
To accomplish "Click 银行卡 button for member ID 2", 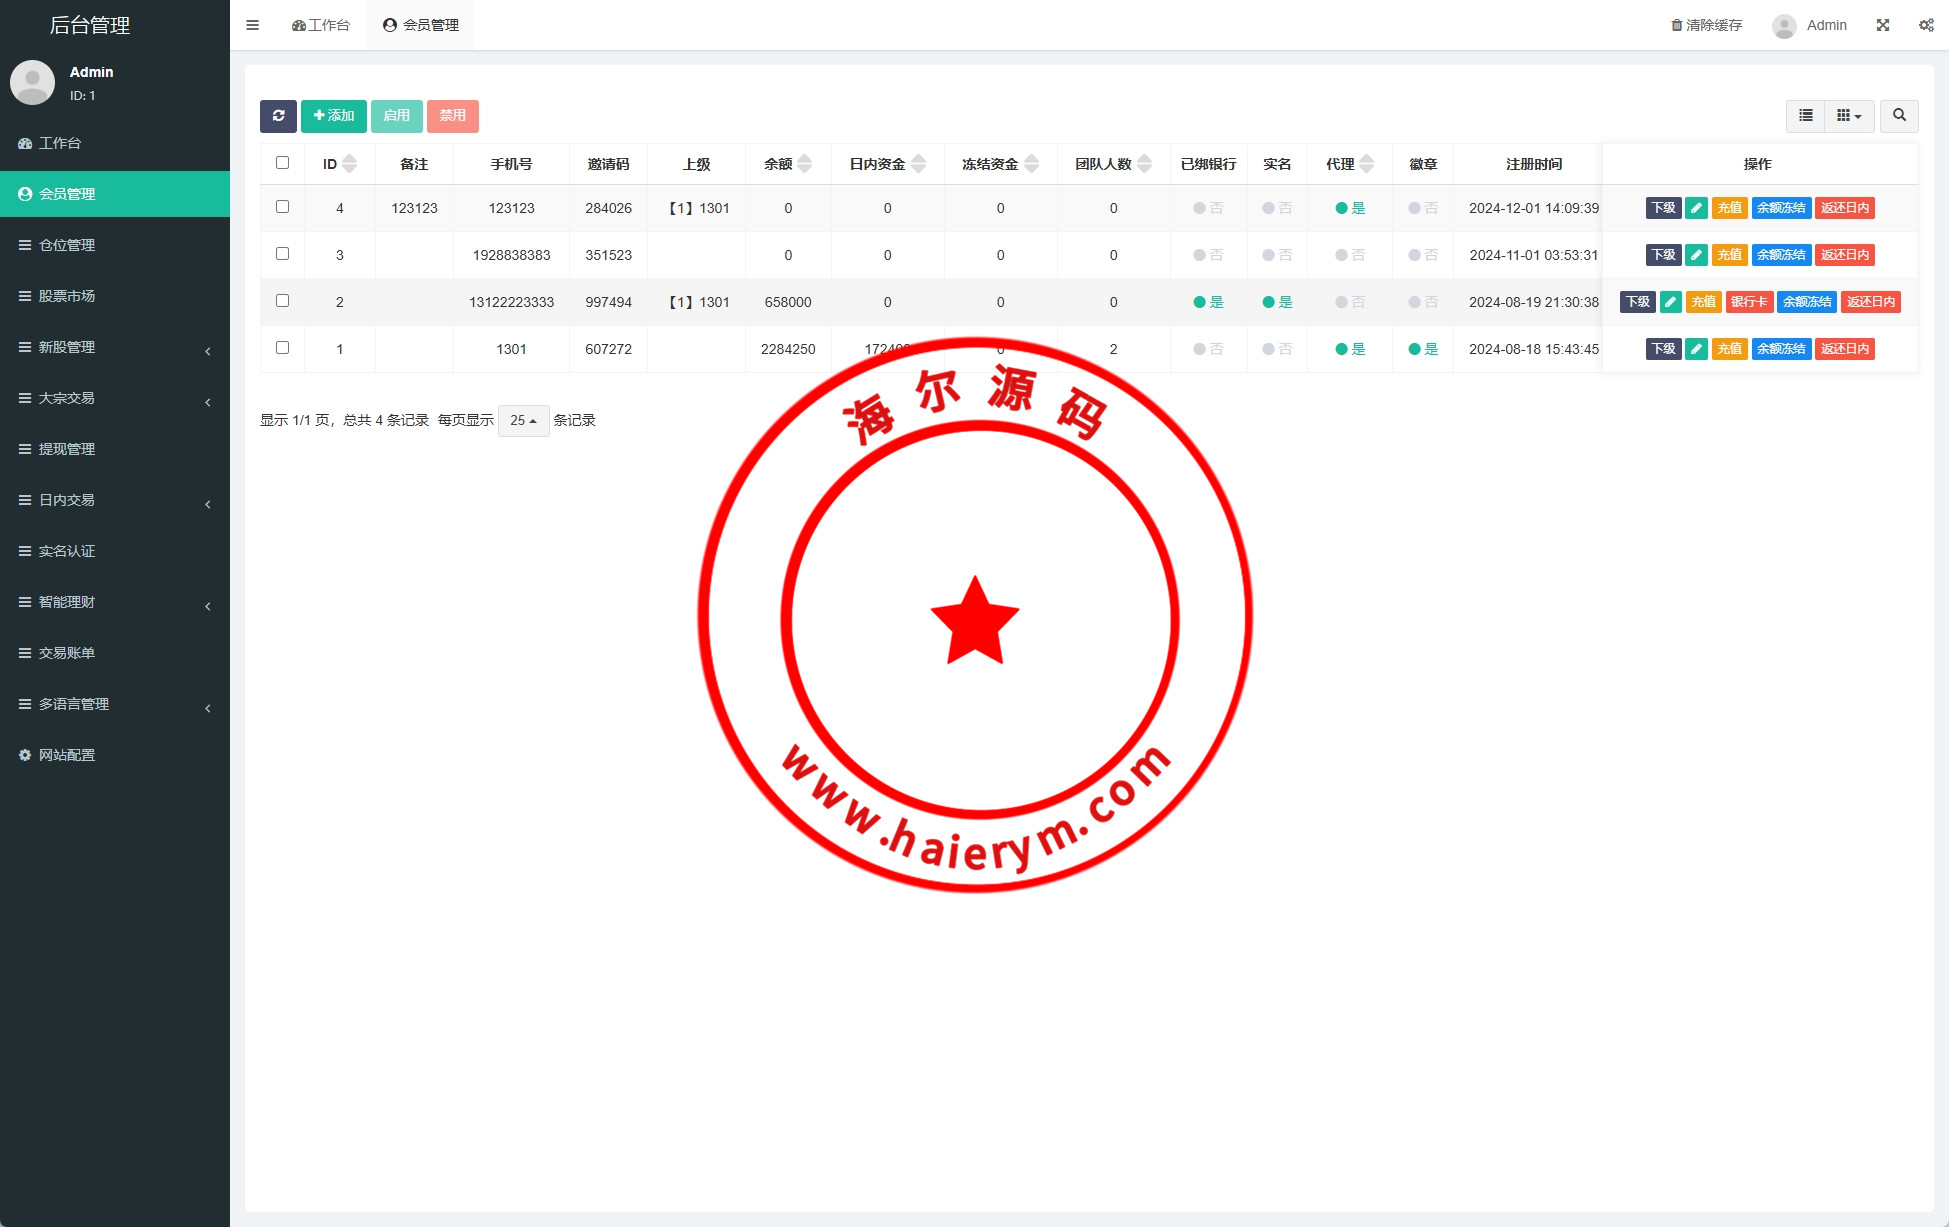I will pos(1748,302).
